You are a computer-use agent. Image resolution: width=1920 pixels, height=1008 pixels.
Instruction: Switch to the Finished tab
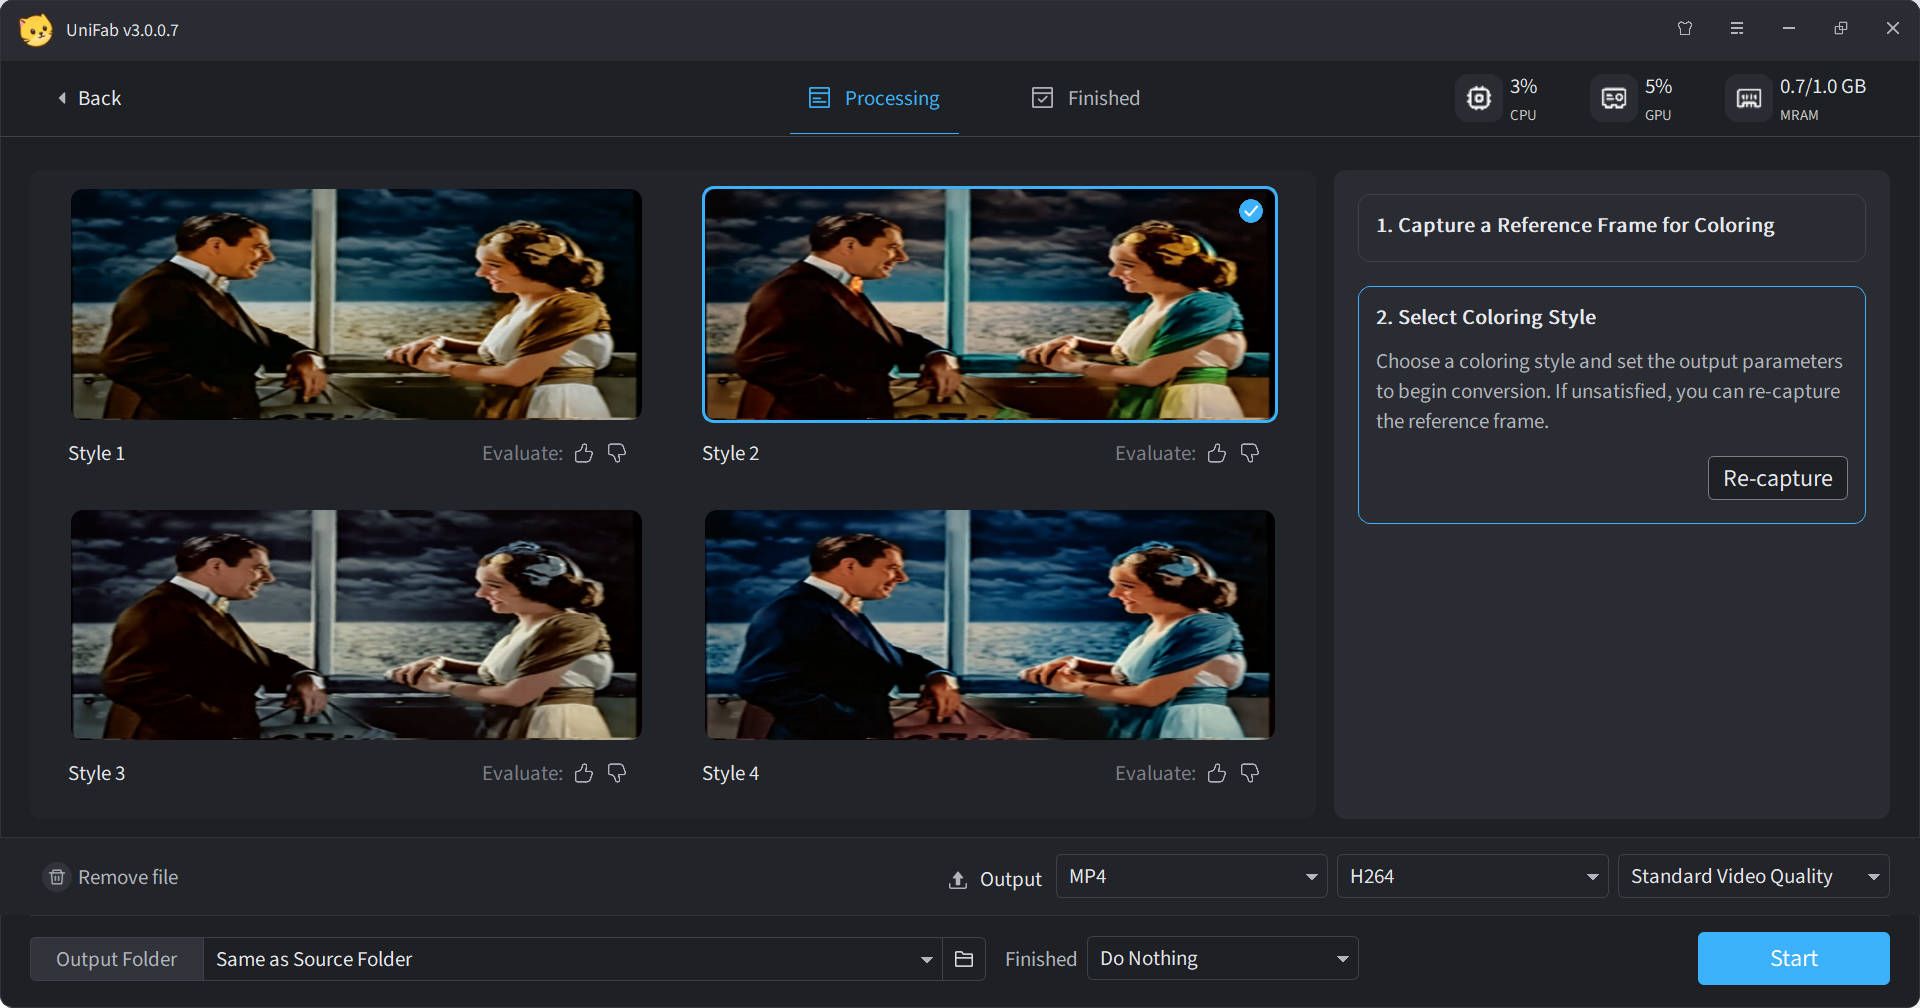(1086, 98)
